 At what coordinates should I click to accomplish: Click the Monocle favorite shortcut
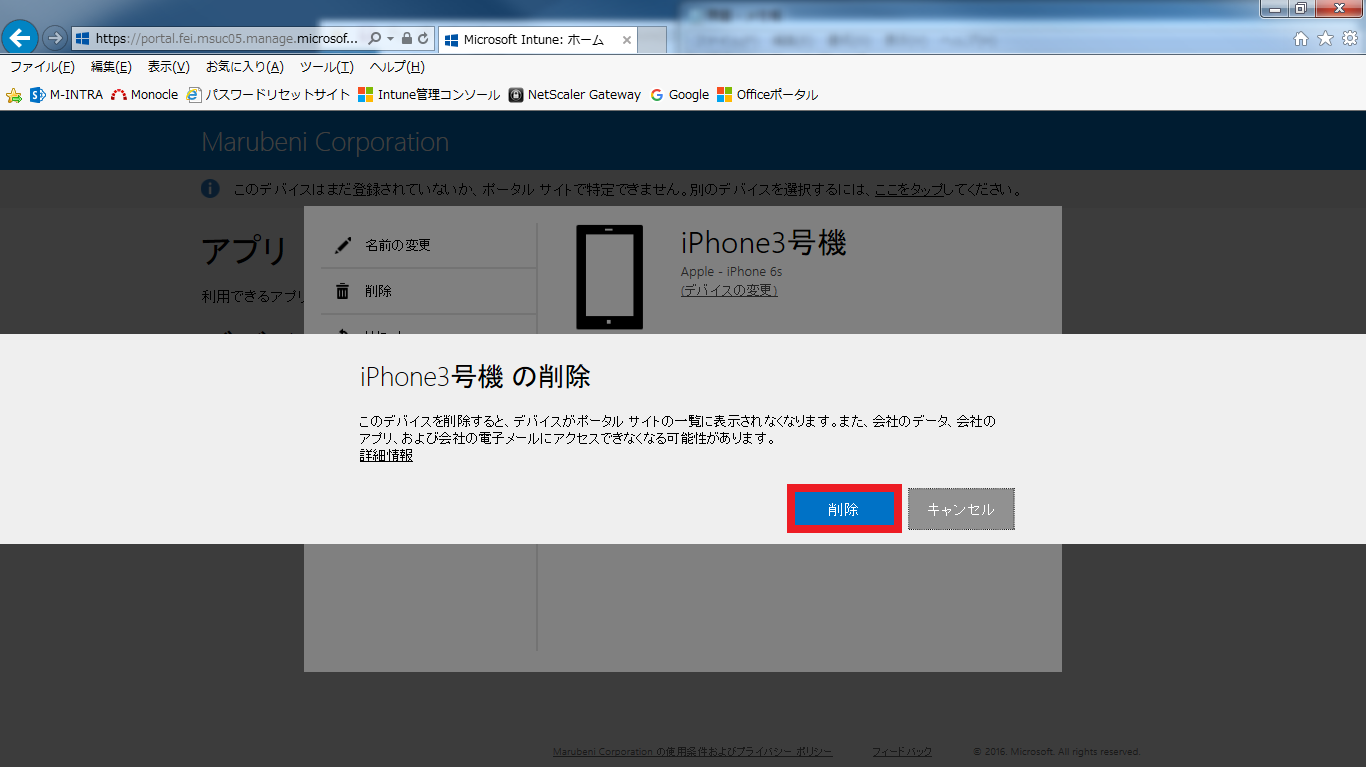(143, 95)
